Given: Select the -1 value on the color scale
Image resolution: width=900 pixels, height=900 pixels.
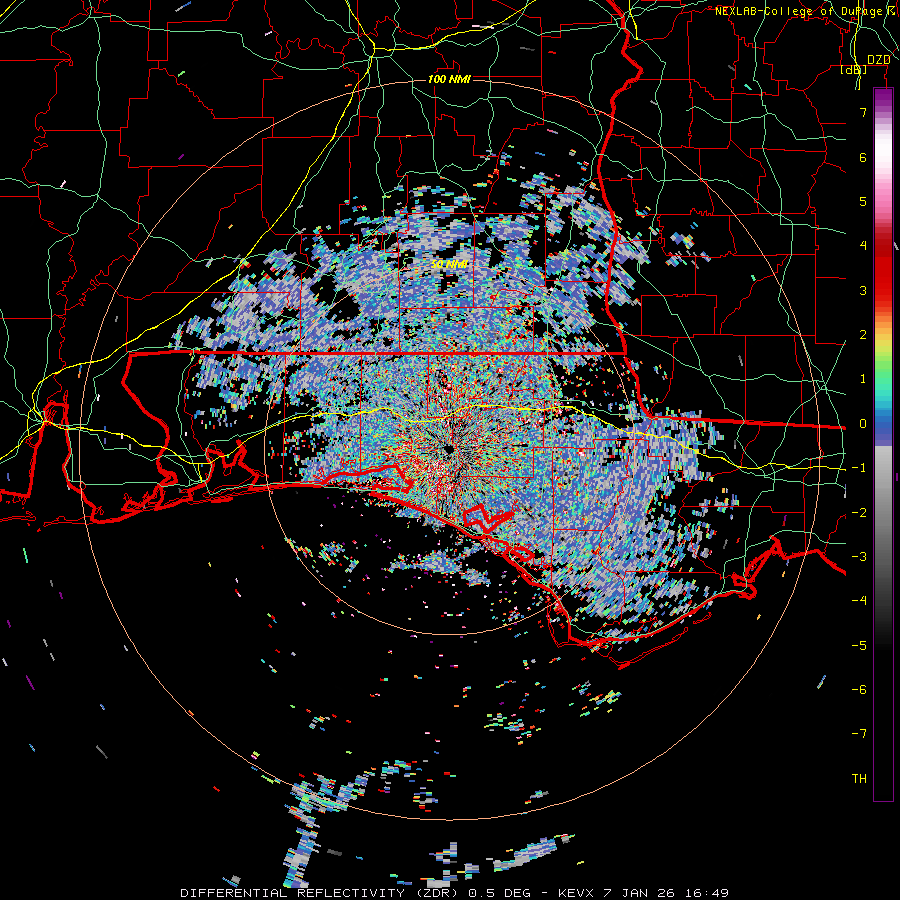Looking at the screenshot, I should tap(859, 468).
